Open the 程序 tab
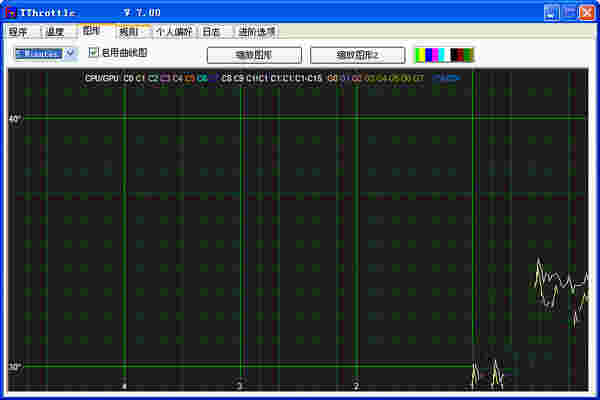Image resolution: width=600 pixels, height=400 pixels. click(x=18, y=32)
